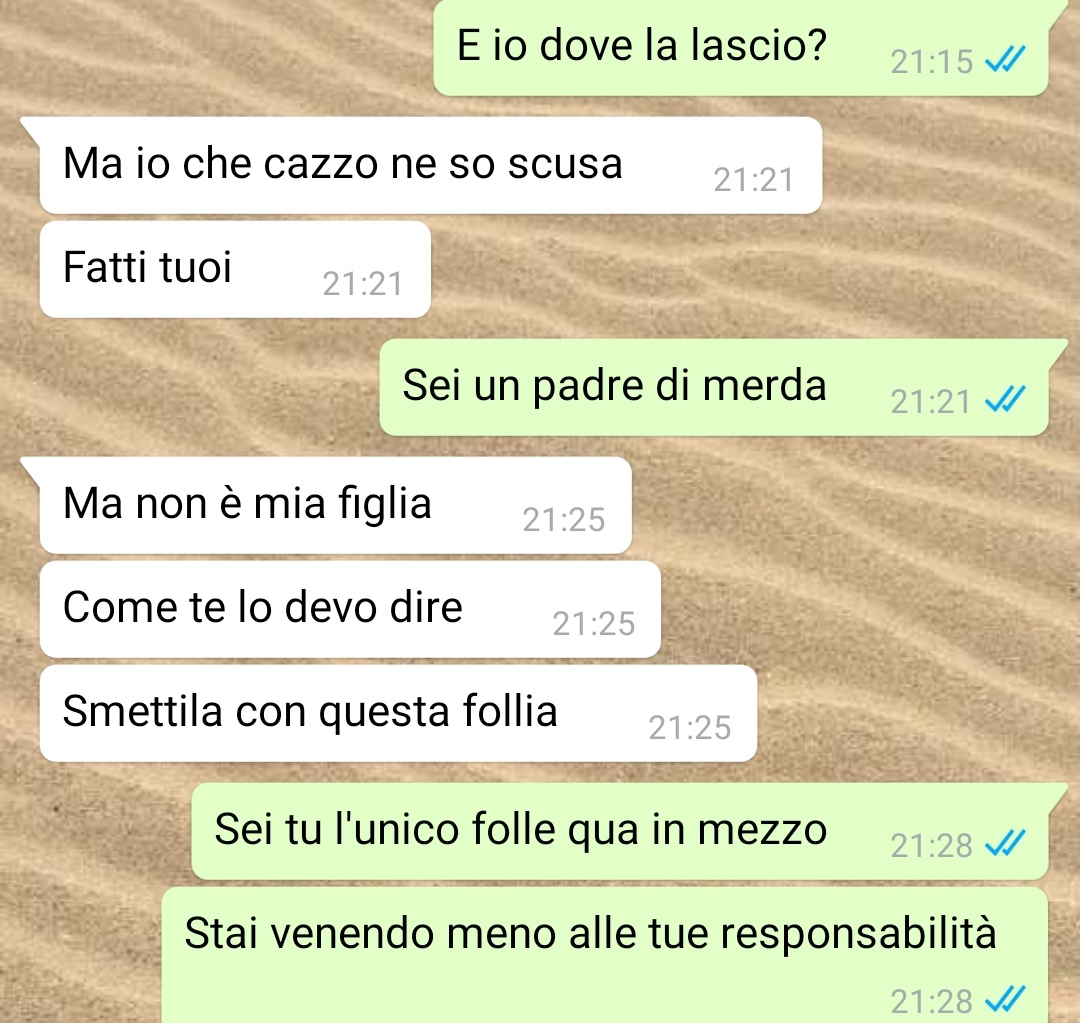
Task: Tap the read ticks on 'Sei tu l'unico folle'
Action: click(x=1005, y=843)
